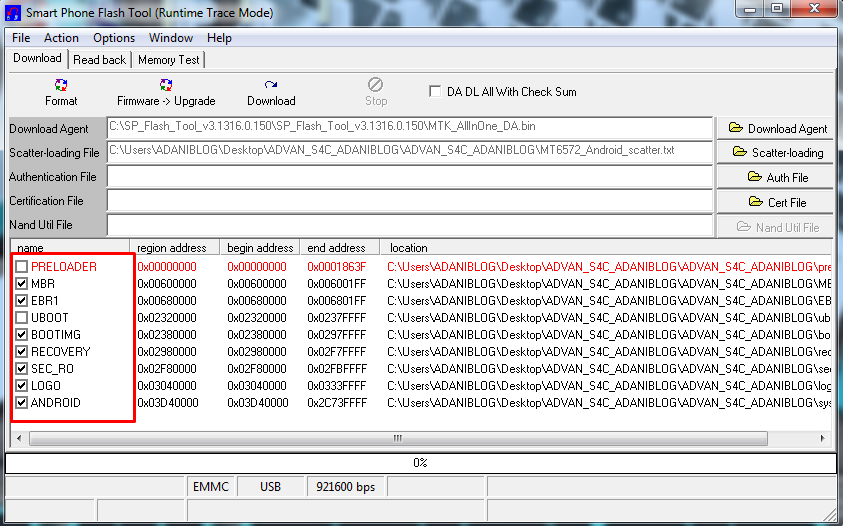
Task: Click the horizontal scrollbar thumb in partition list
Action: pyautogui.click(x=398, y=438)
